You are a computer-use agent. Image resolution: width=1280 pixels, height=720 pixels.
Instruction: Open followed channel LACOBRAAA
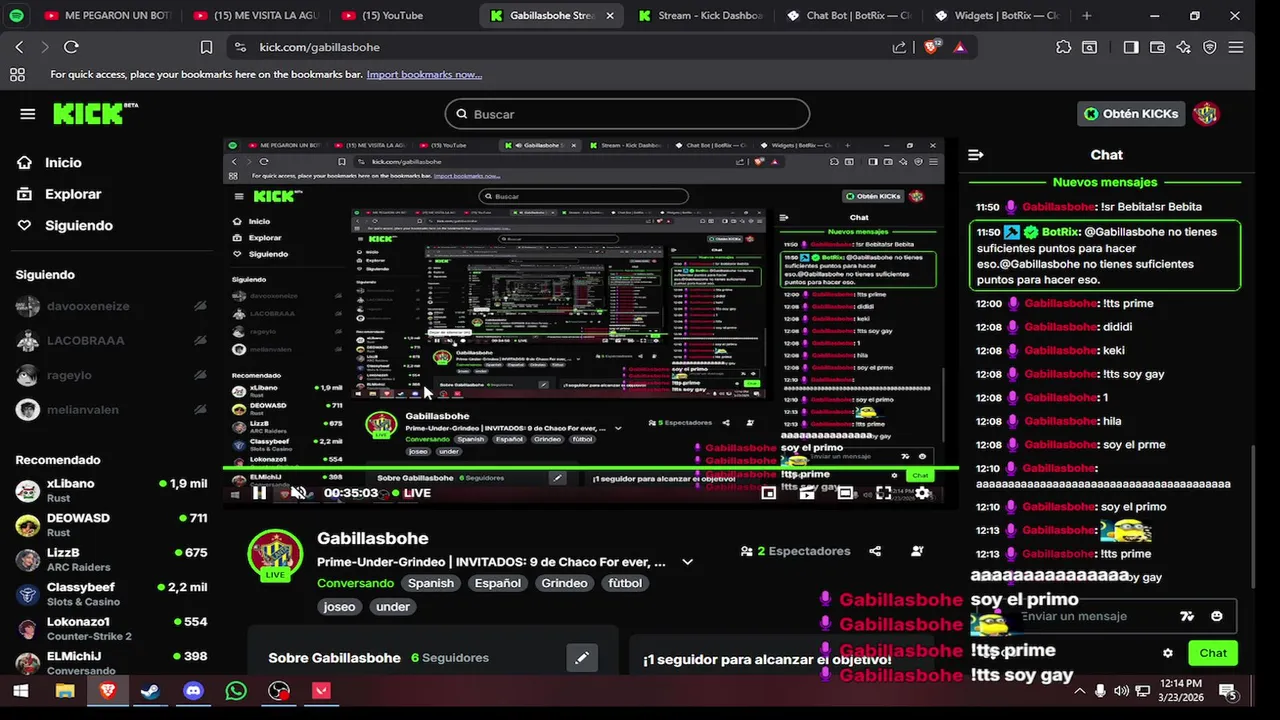[x=111, y=340]
